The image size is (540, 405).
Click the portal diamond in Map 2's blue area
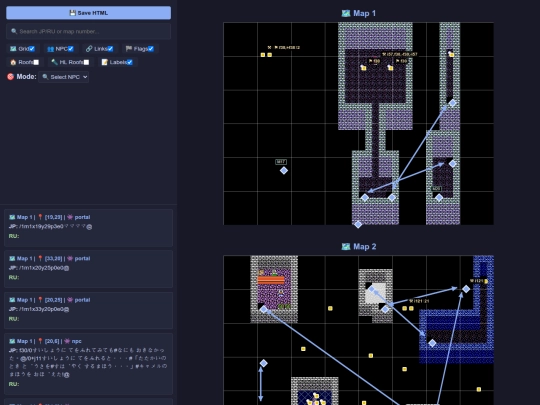coord(432,343)
